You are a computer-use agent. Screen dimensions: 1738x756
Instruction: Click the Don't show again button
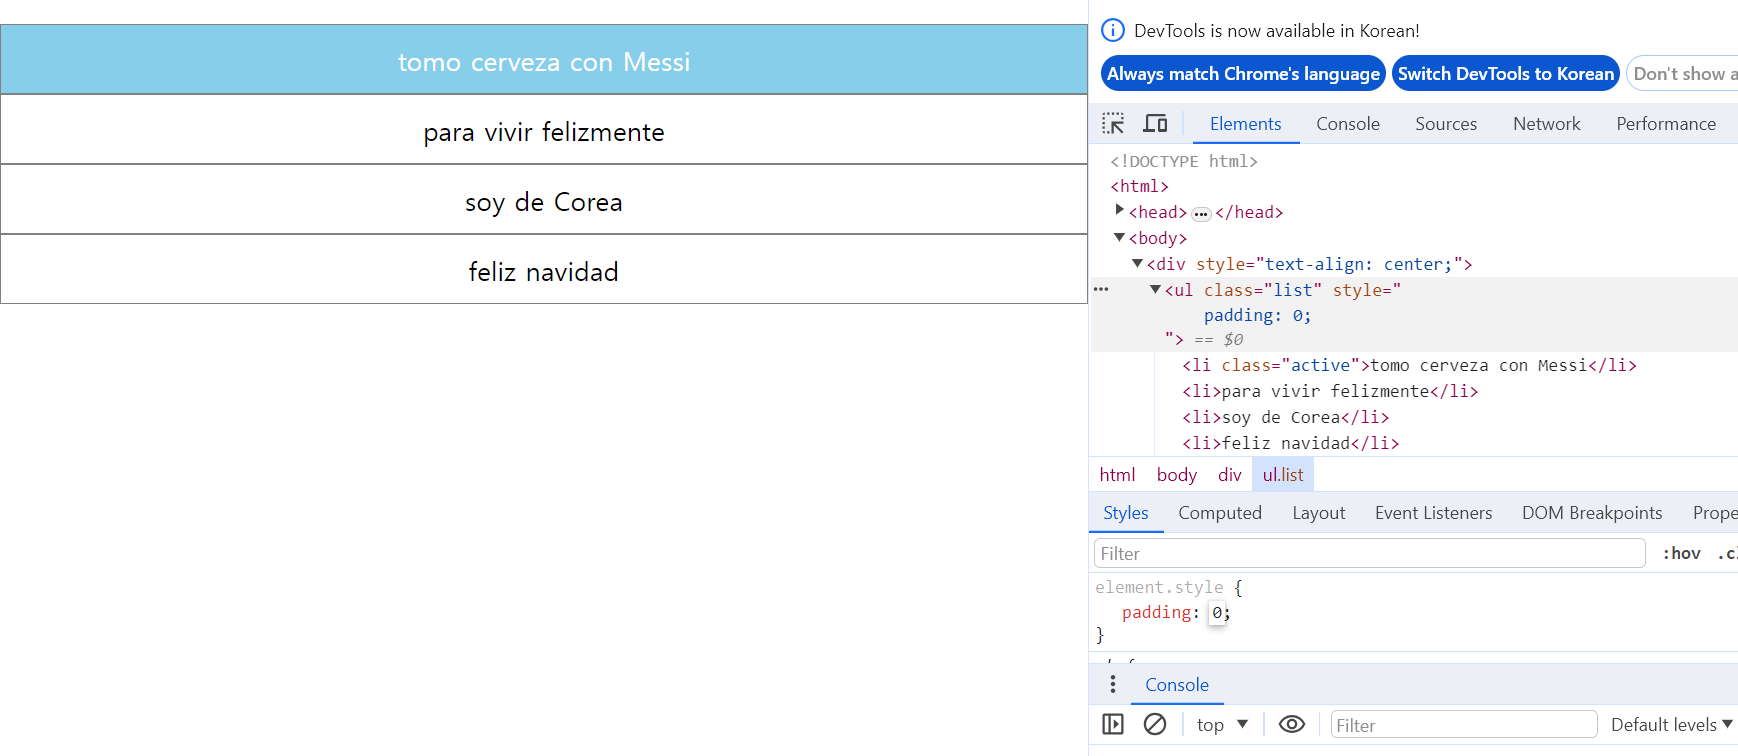[x=1684, y=73]
